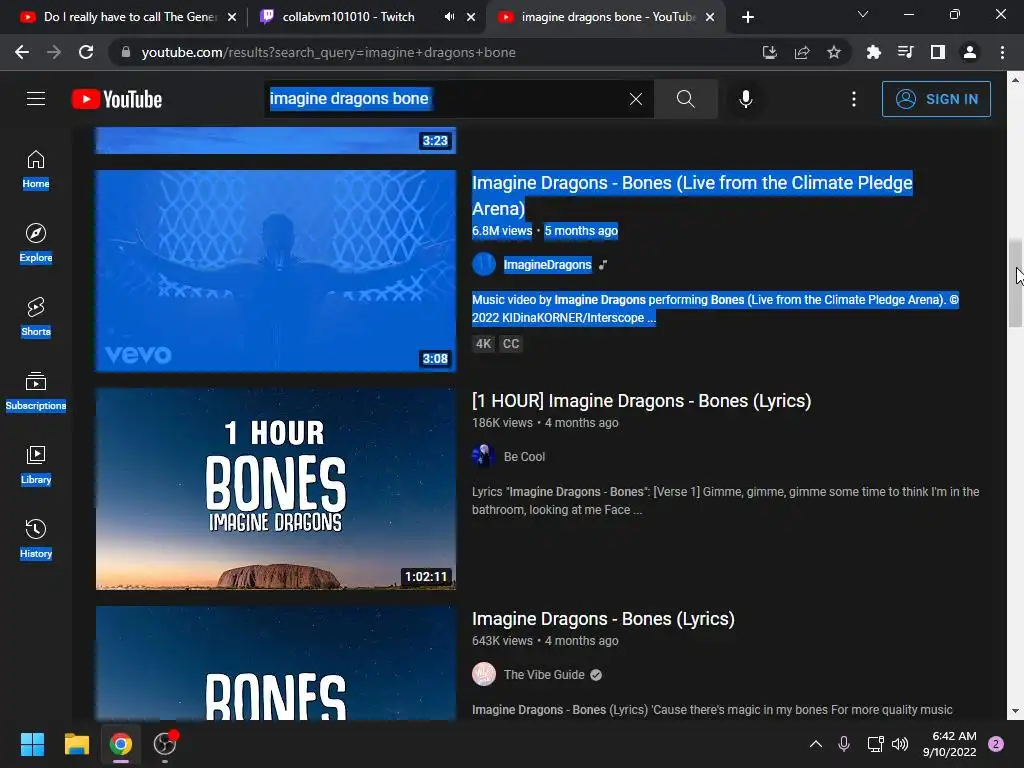The width and height of the screenshot is (1024, 768).
Task: Close the Twitch tab
Action: (472, 17)
